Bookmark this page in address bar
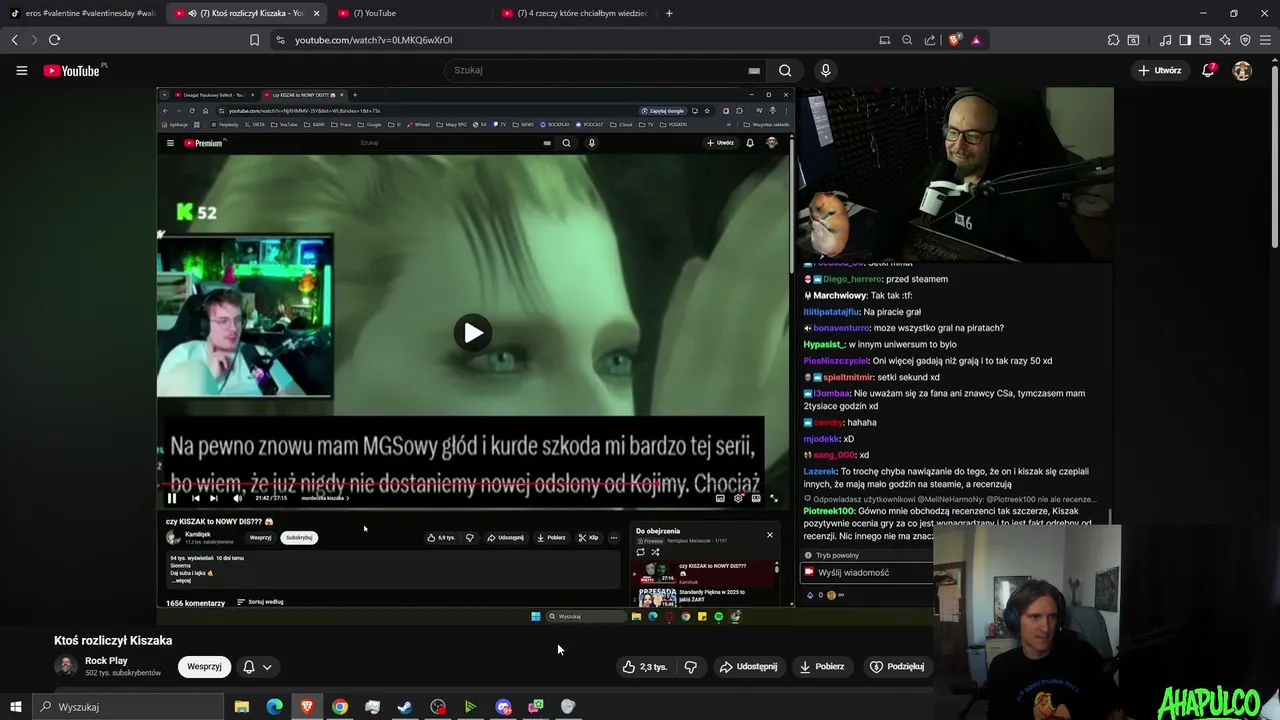The height and width of the screenshot is (720, 1280). coord(254,40)
